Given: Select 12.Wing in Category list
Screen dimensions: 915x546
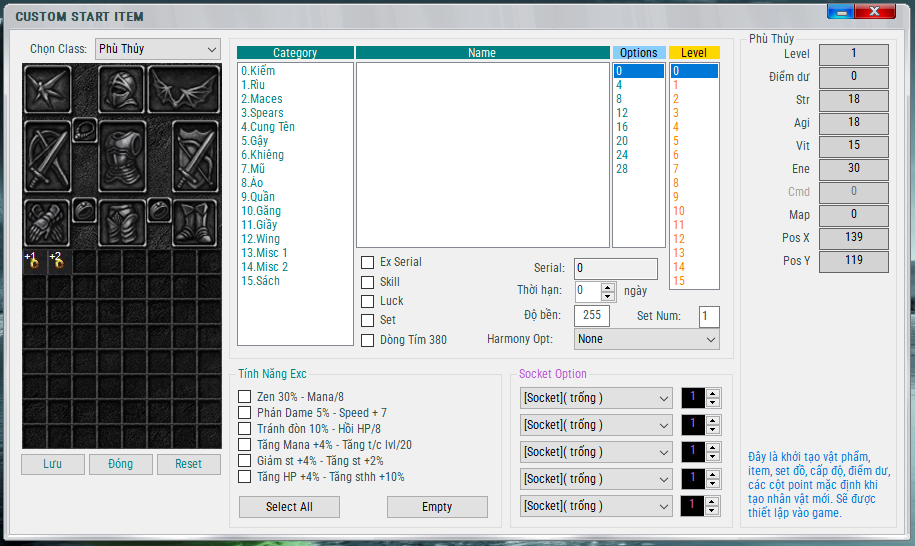Looking at the screenshot, I should 260,239.
